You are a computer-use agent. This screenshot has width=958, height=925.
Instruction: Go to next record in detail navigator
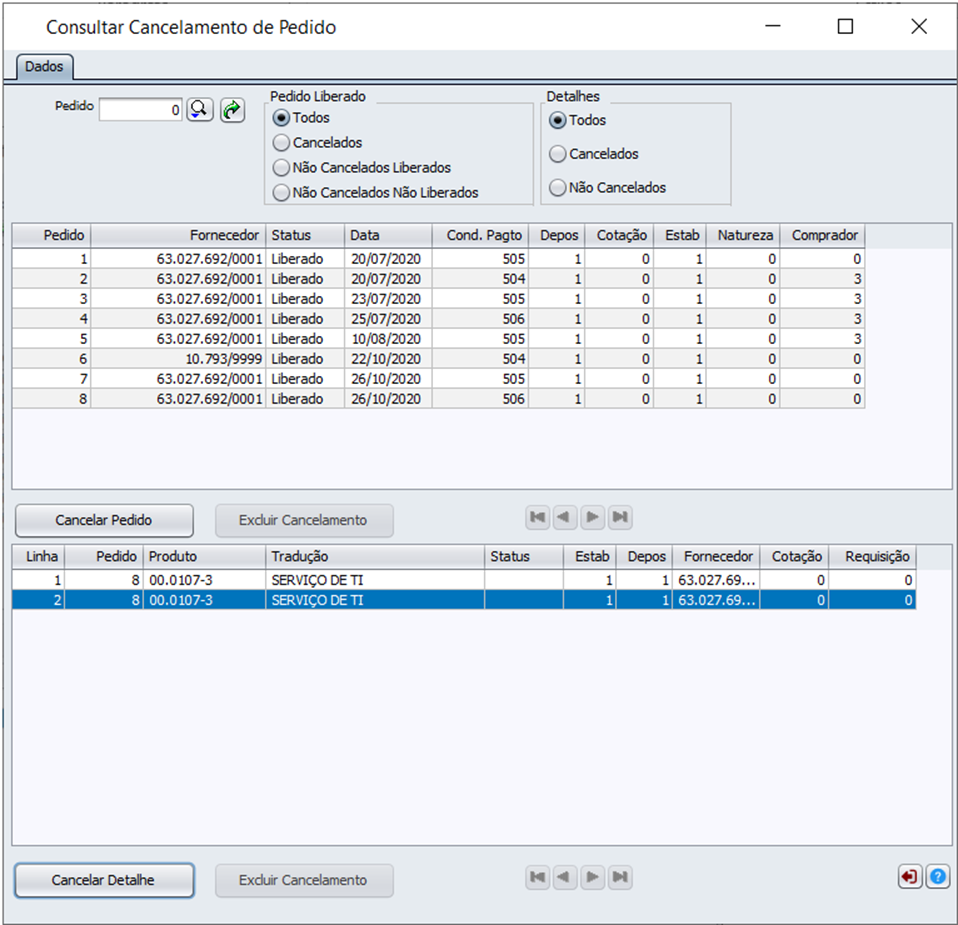(592, 877)
